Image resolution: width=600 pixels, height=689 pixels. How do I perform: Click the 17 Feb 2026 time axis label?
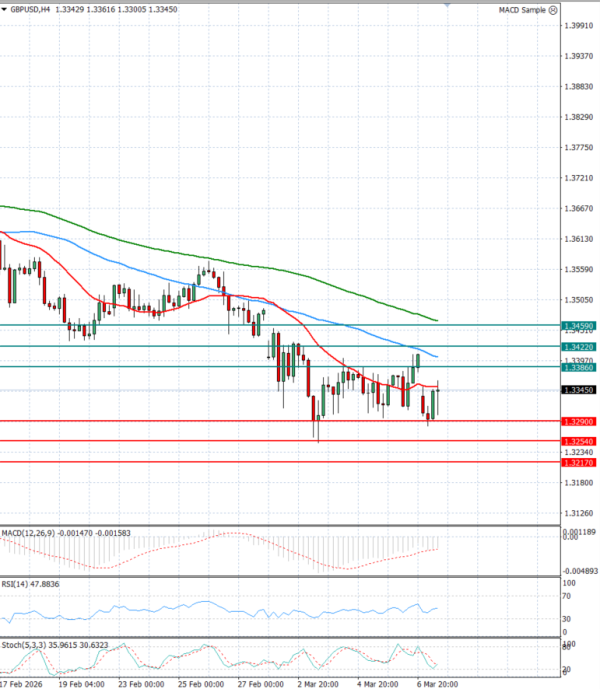22,683
